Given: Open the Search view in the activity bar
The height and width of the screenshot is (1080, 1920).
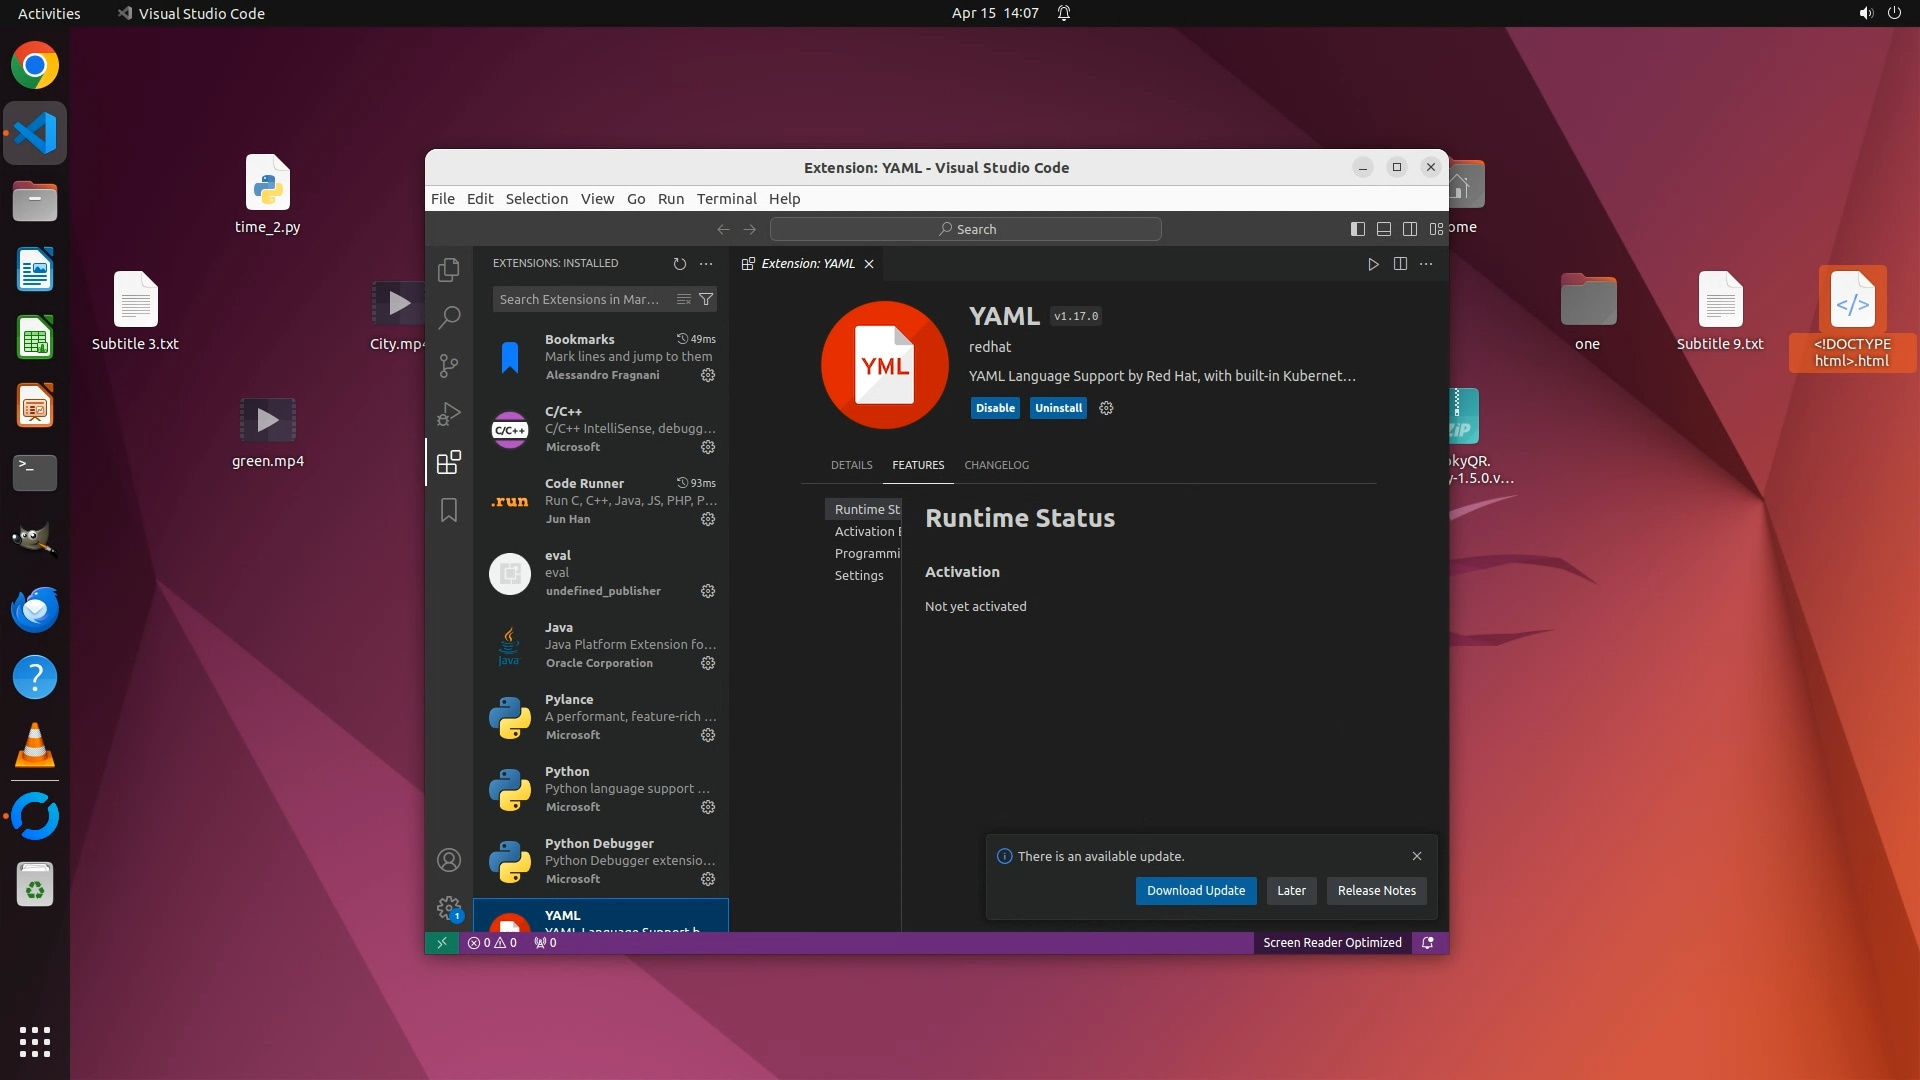Looking at the screenshot, I should click(x=449, y=318).
